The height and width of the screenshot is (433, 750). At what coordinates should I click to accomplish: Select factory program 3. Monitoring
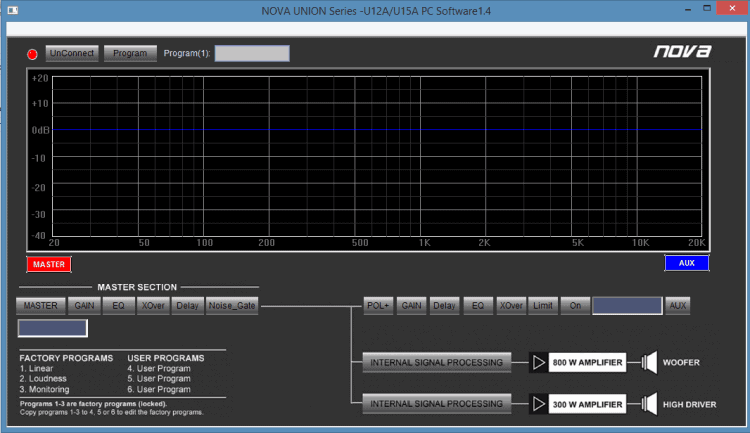(x=44, y=389)
